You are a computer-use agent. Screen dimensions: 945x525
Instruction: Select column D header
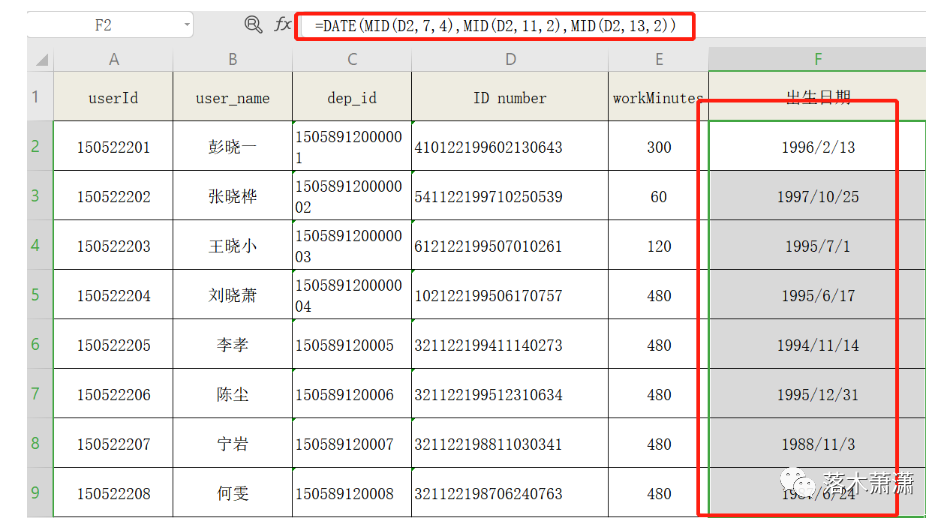pyautogui.click(x=510, y=60)
